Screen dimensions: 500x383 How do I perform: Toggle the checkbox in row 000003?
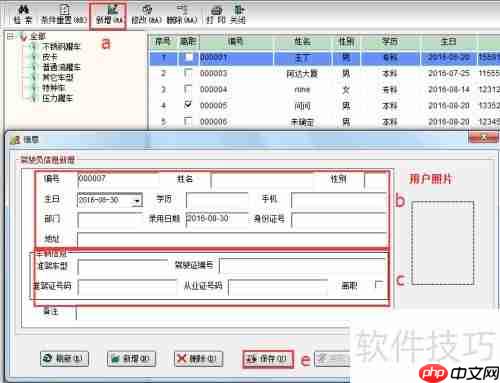tap(188, 73)
